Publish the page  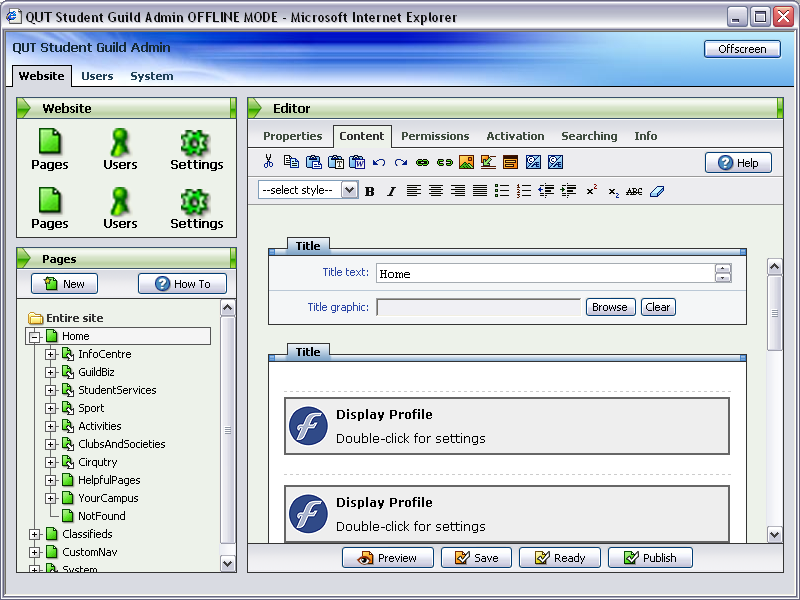tap(650, 558)
